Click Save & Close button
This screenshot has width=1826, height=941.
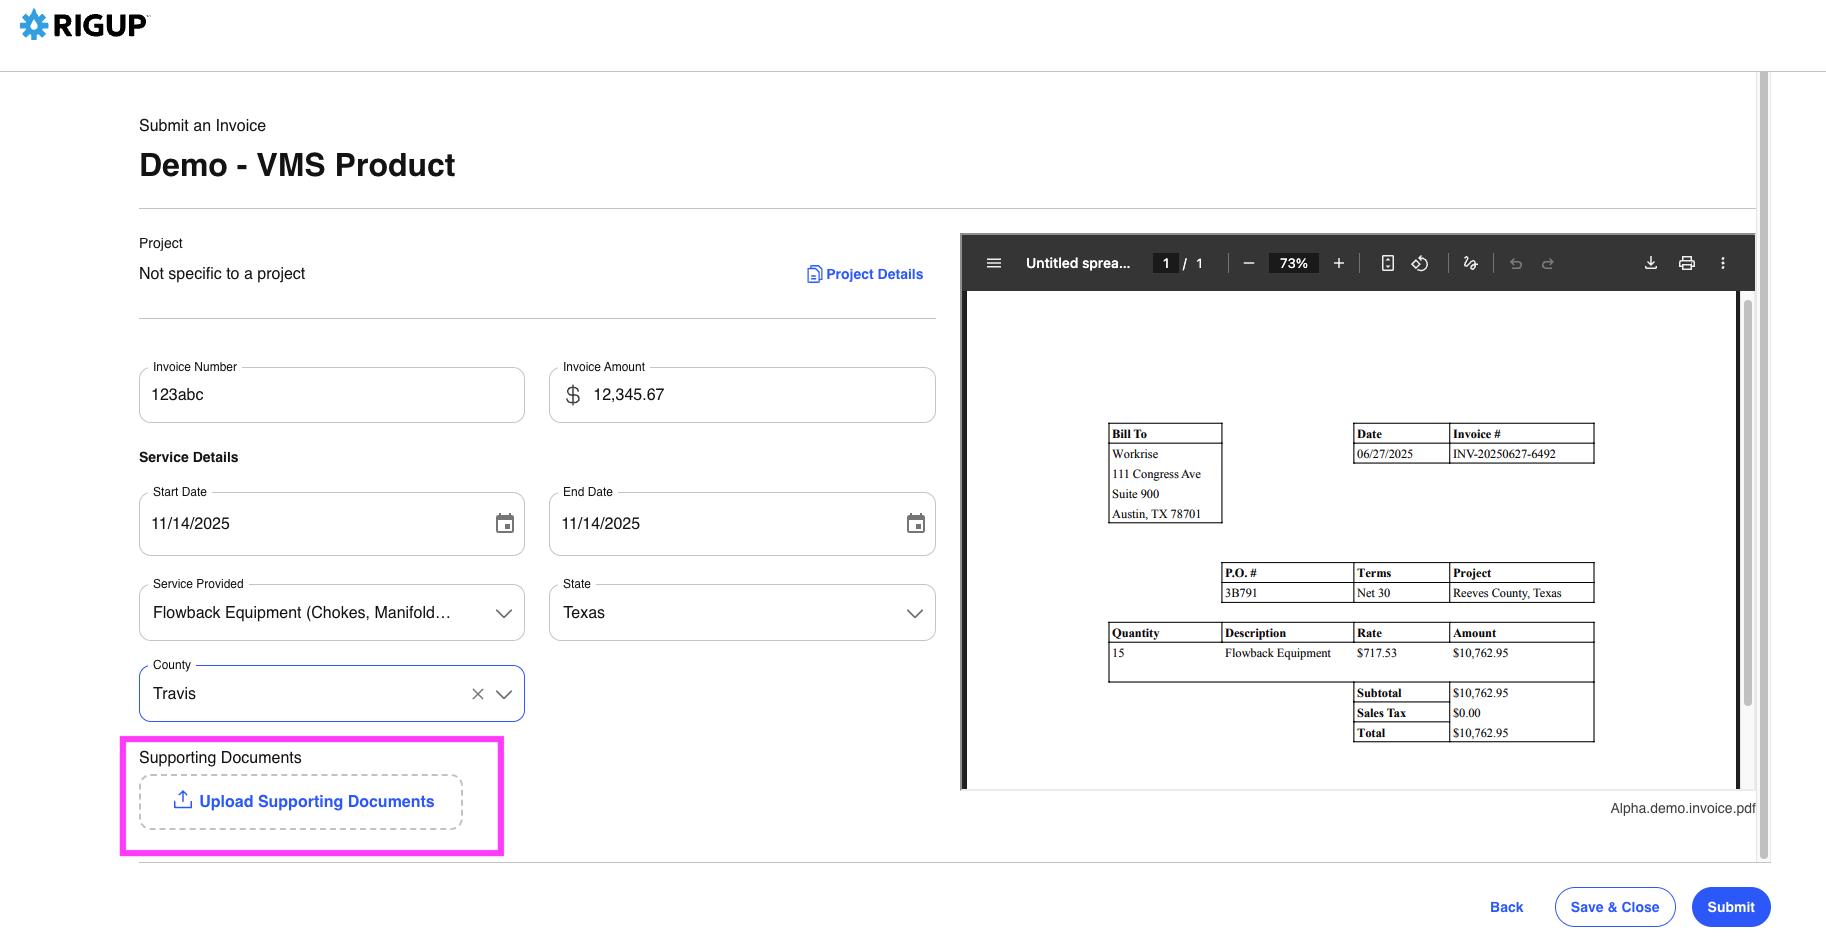pyautogui.click(x=1615, y=907)
